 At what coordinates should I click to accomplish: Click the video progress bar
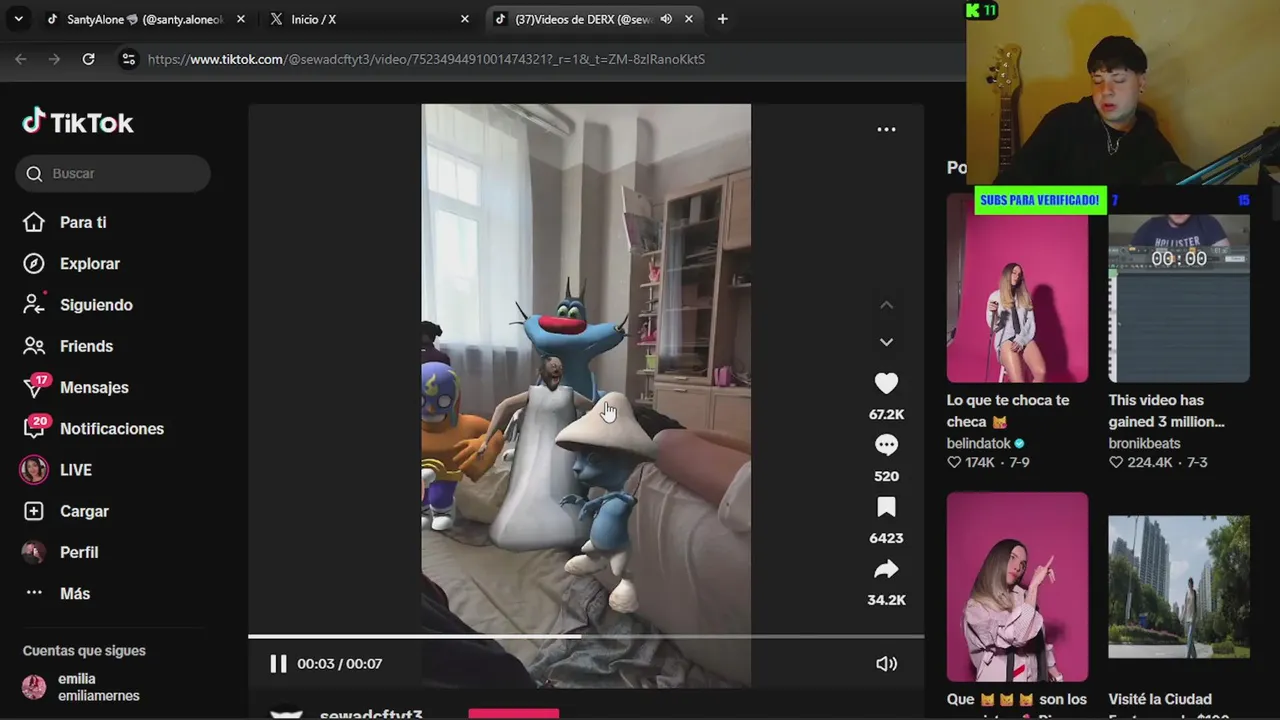click(586, 636)
